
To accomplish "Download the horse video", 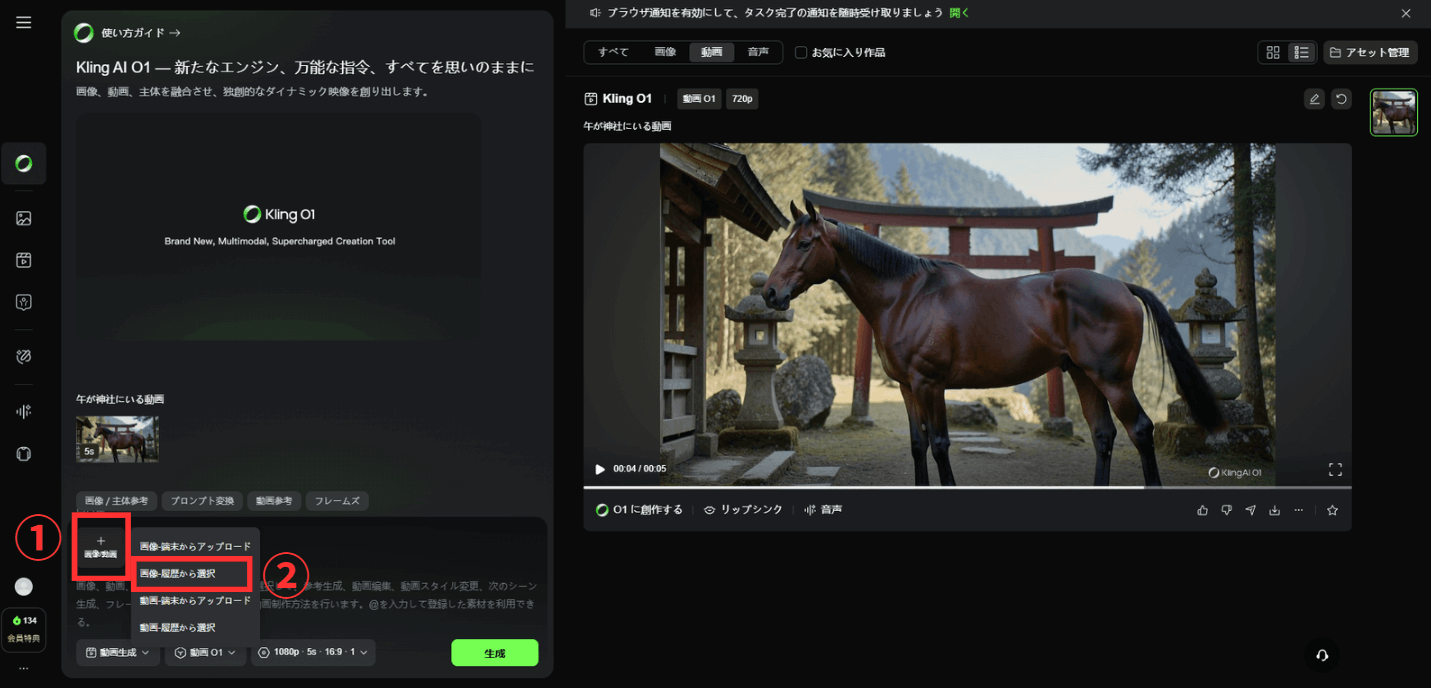I will tap(1274, 510).
